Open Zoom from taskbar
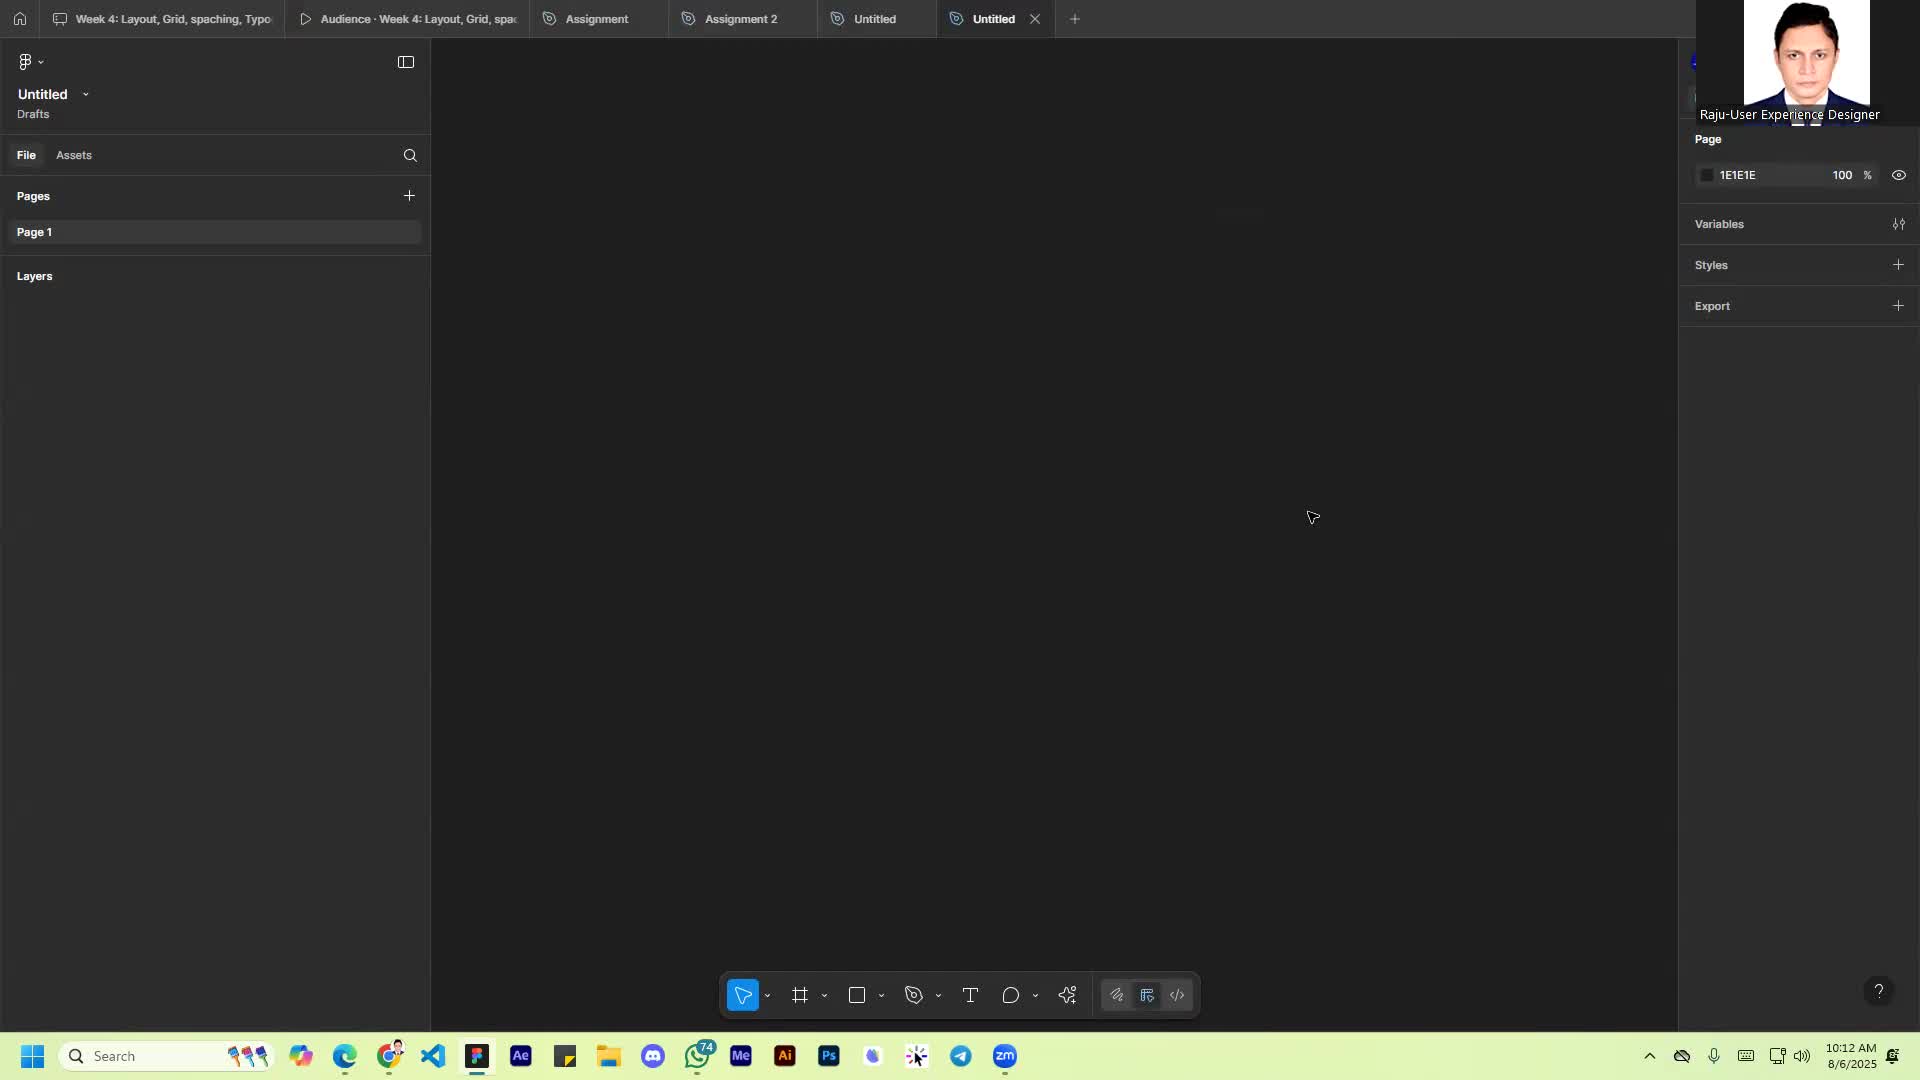This screenshot has width=1920, height=1080. (1005, 1056)
